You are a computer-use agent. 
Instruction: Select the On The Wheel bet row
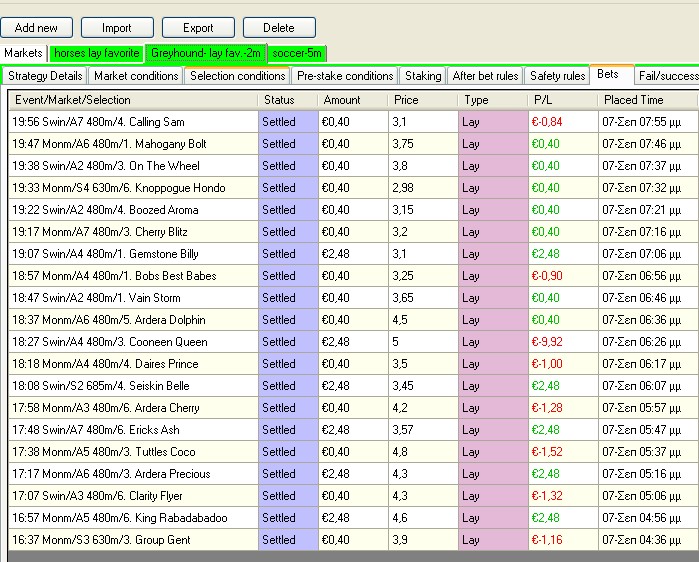354,166
